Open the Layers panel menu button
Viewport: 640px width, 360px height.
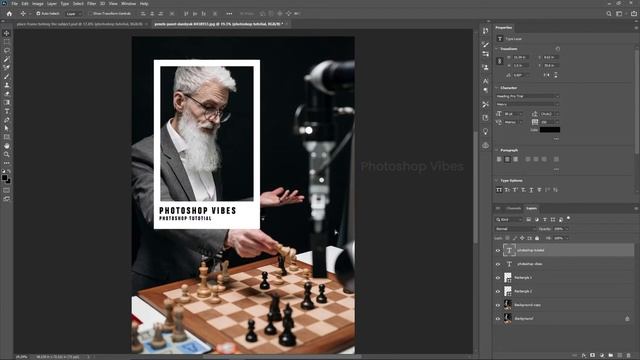636,209
